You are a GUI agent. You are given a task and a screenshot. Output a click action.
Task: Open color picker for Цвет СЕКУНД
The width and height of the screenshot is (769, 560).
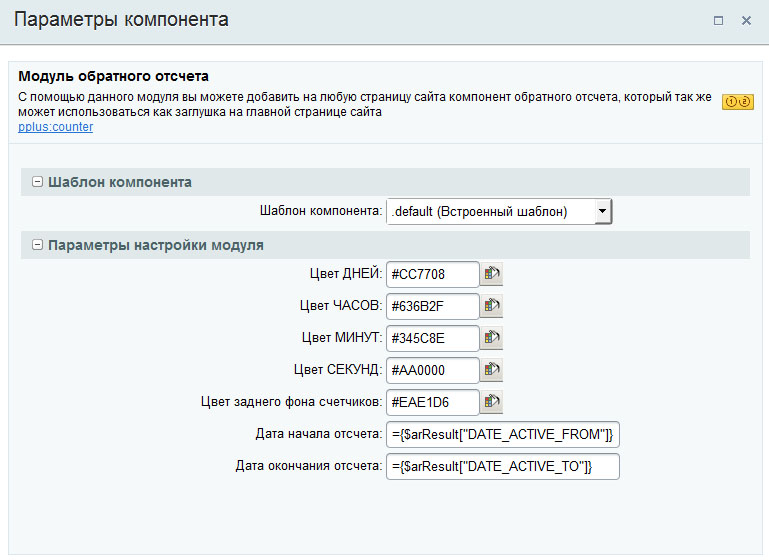tap(491, 370)
